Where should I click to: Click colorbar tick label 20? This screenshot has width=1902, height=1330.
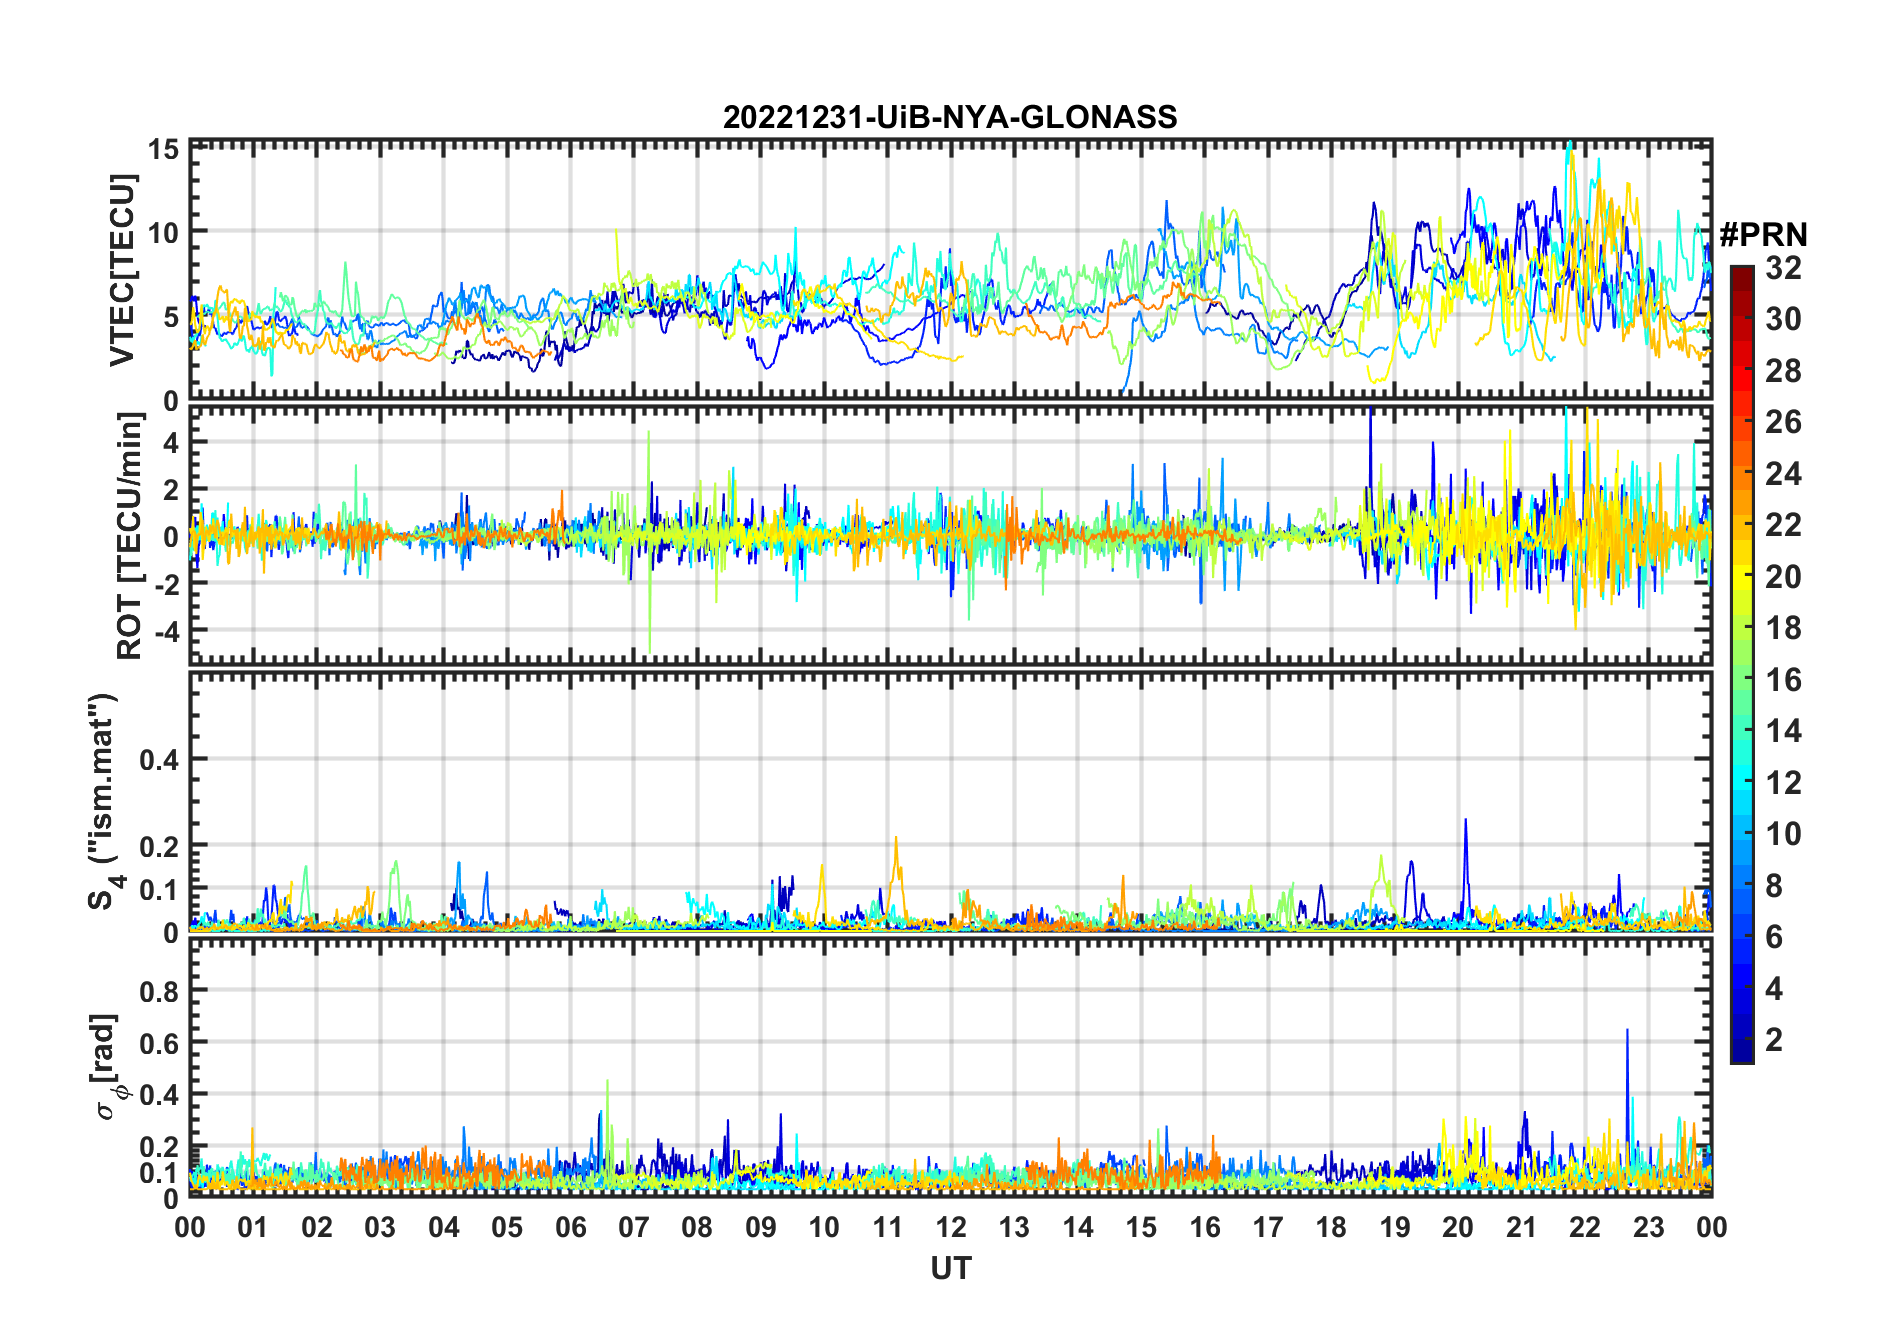1783,577
